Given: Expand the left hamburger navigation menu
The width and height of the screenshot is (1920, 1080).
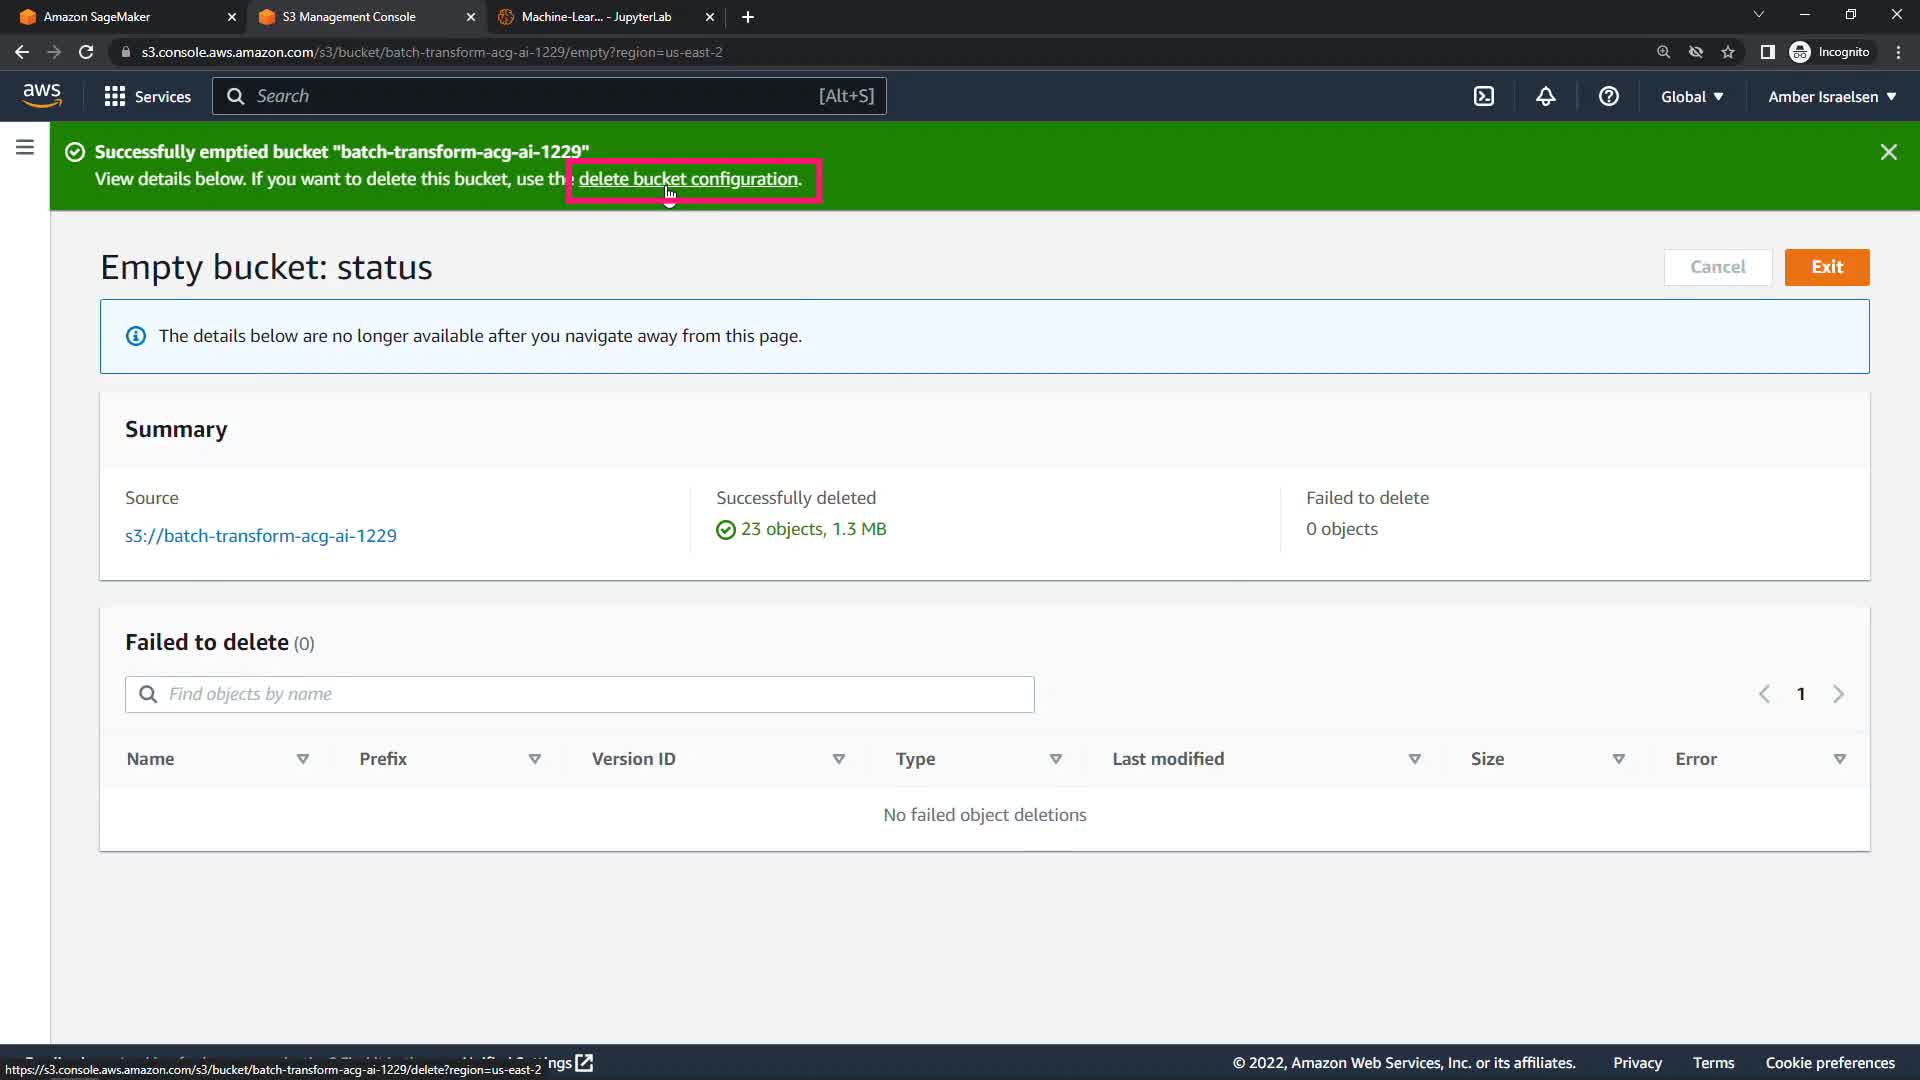Looking at the screenshot, I should click(25, 148).
